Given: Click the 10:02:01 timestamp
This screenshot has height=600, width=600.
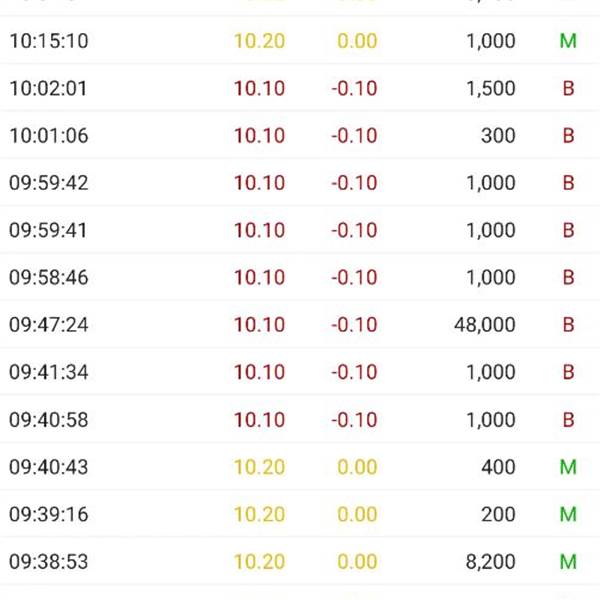Looking at the screenshot, I should pos(49,89).
